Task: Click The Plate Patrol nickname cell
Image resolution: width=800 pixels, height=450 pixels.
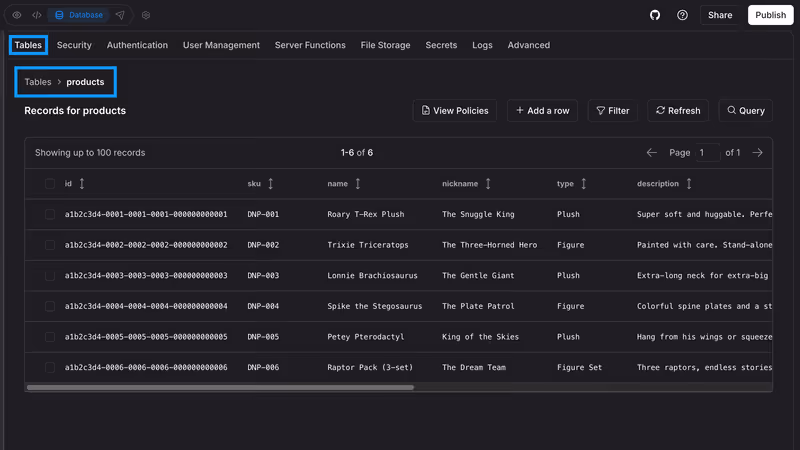Action: point(478,306)
